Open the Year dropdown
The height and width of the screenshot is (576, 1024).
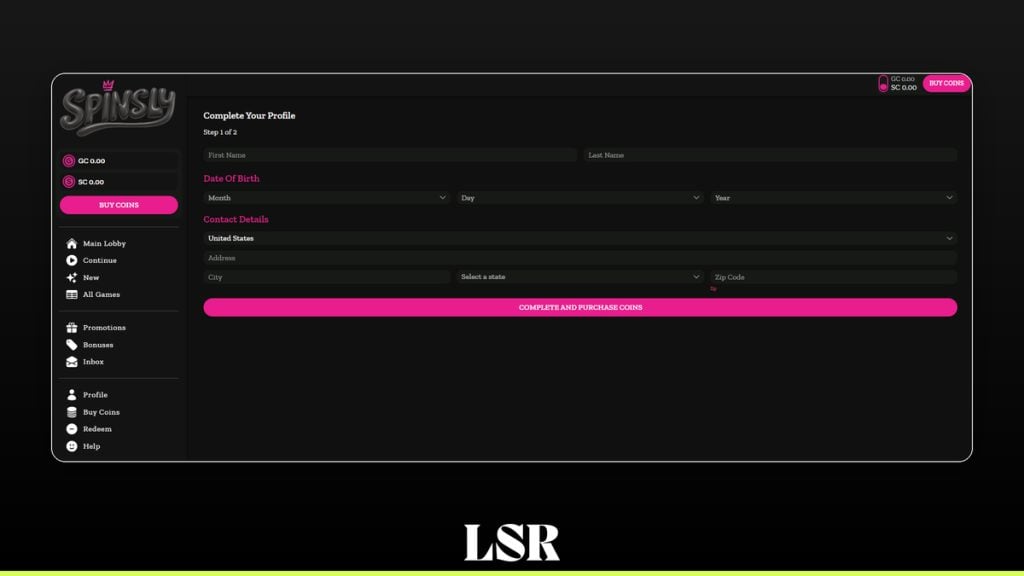coord(833,198)
